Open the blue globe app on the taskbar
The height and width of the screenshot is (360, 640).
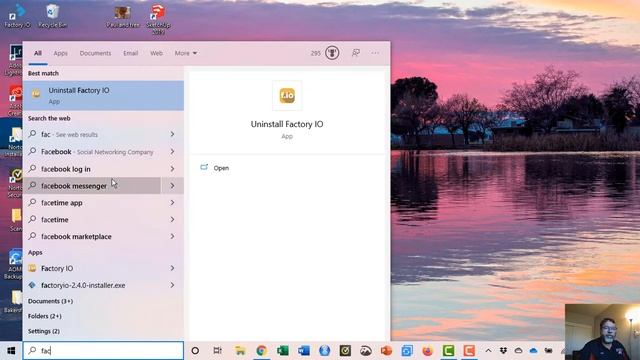324,351
